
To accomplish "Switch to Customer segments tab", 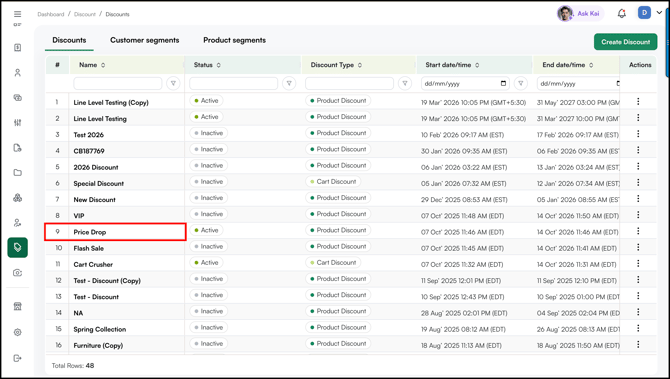I will click(x=144, y=40).
